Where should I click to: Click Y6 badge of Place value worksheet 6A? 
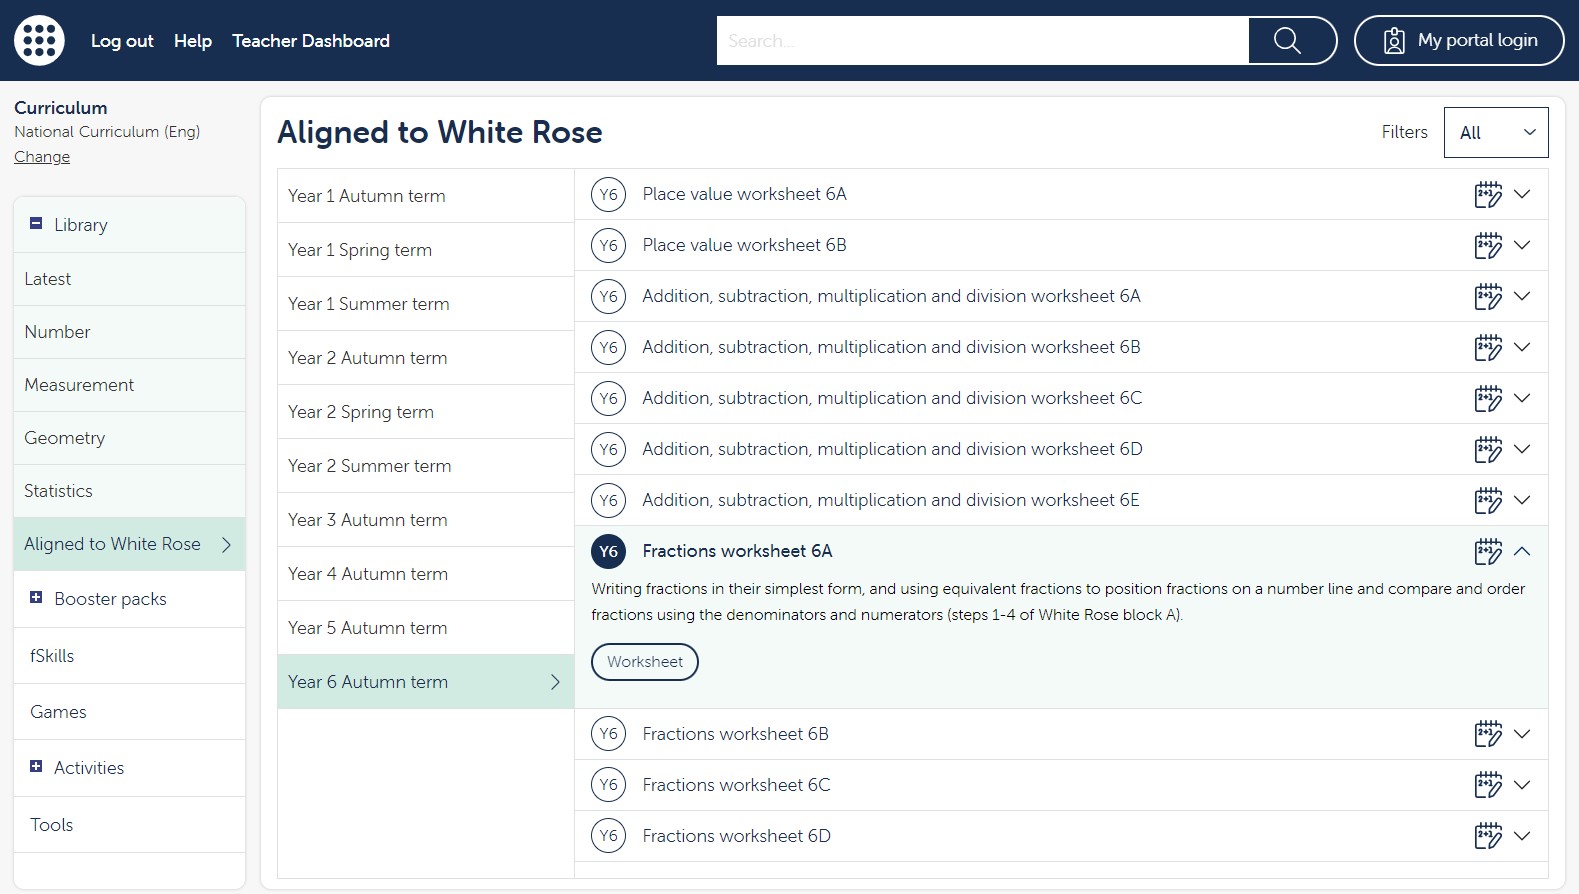point(608,194)
